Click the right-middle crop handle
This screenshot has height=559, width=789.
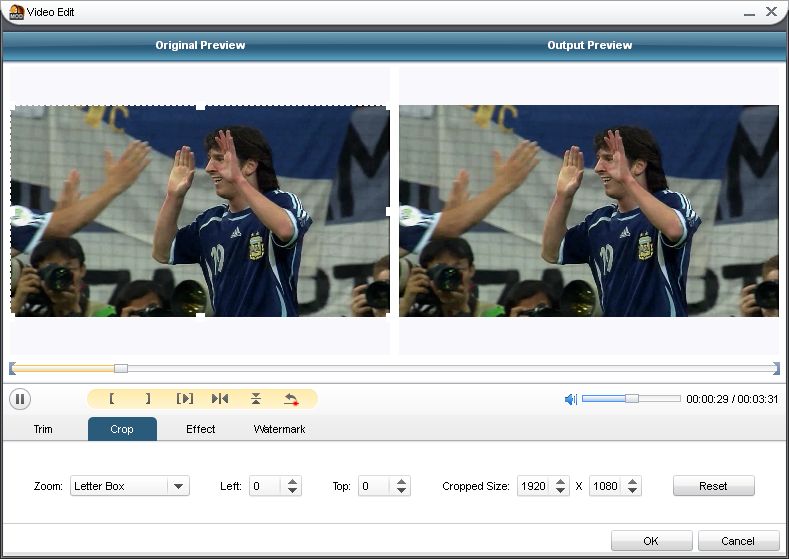click(388, 211)
